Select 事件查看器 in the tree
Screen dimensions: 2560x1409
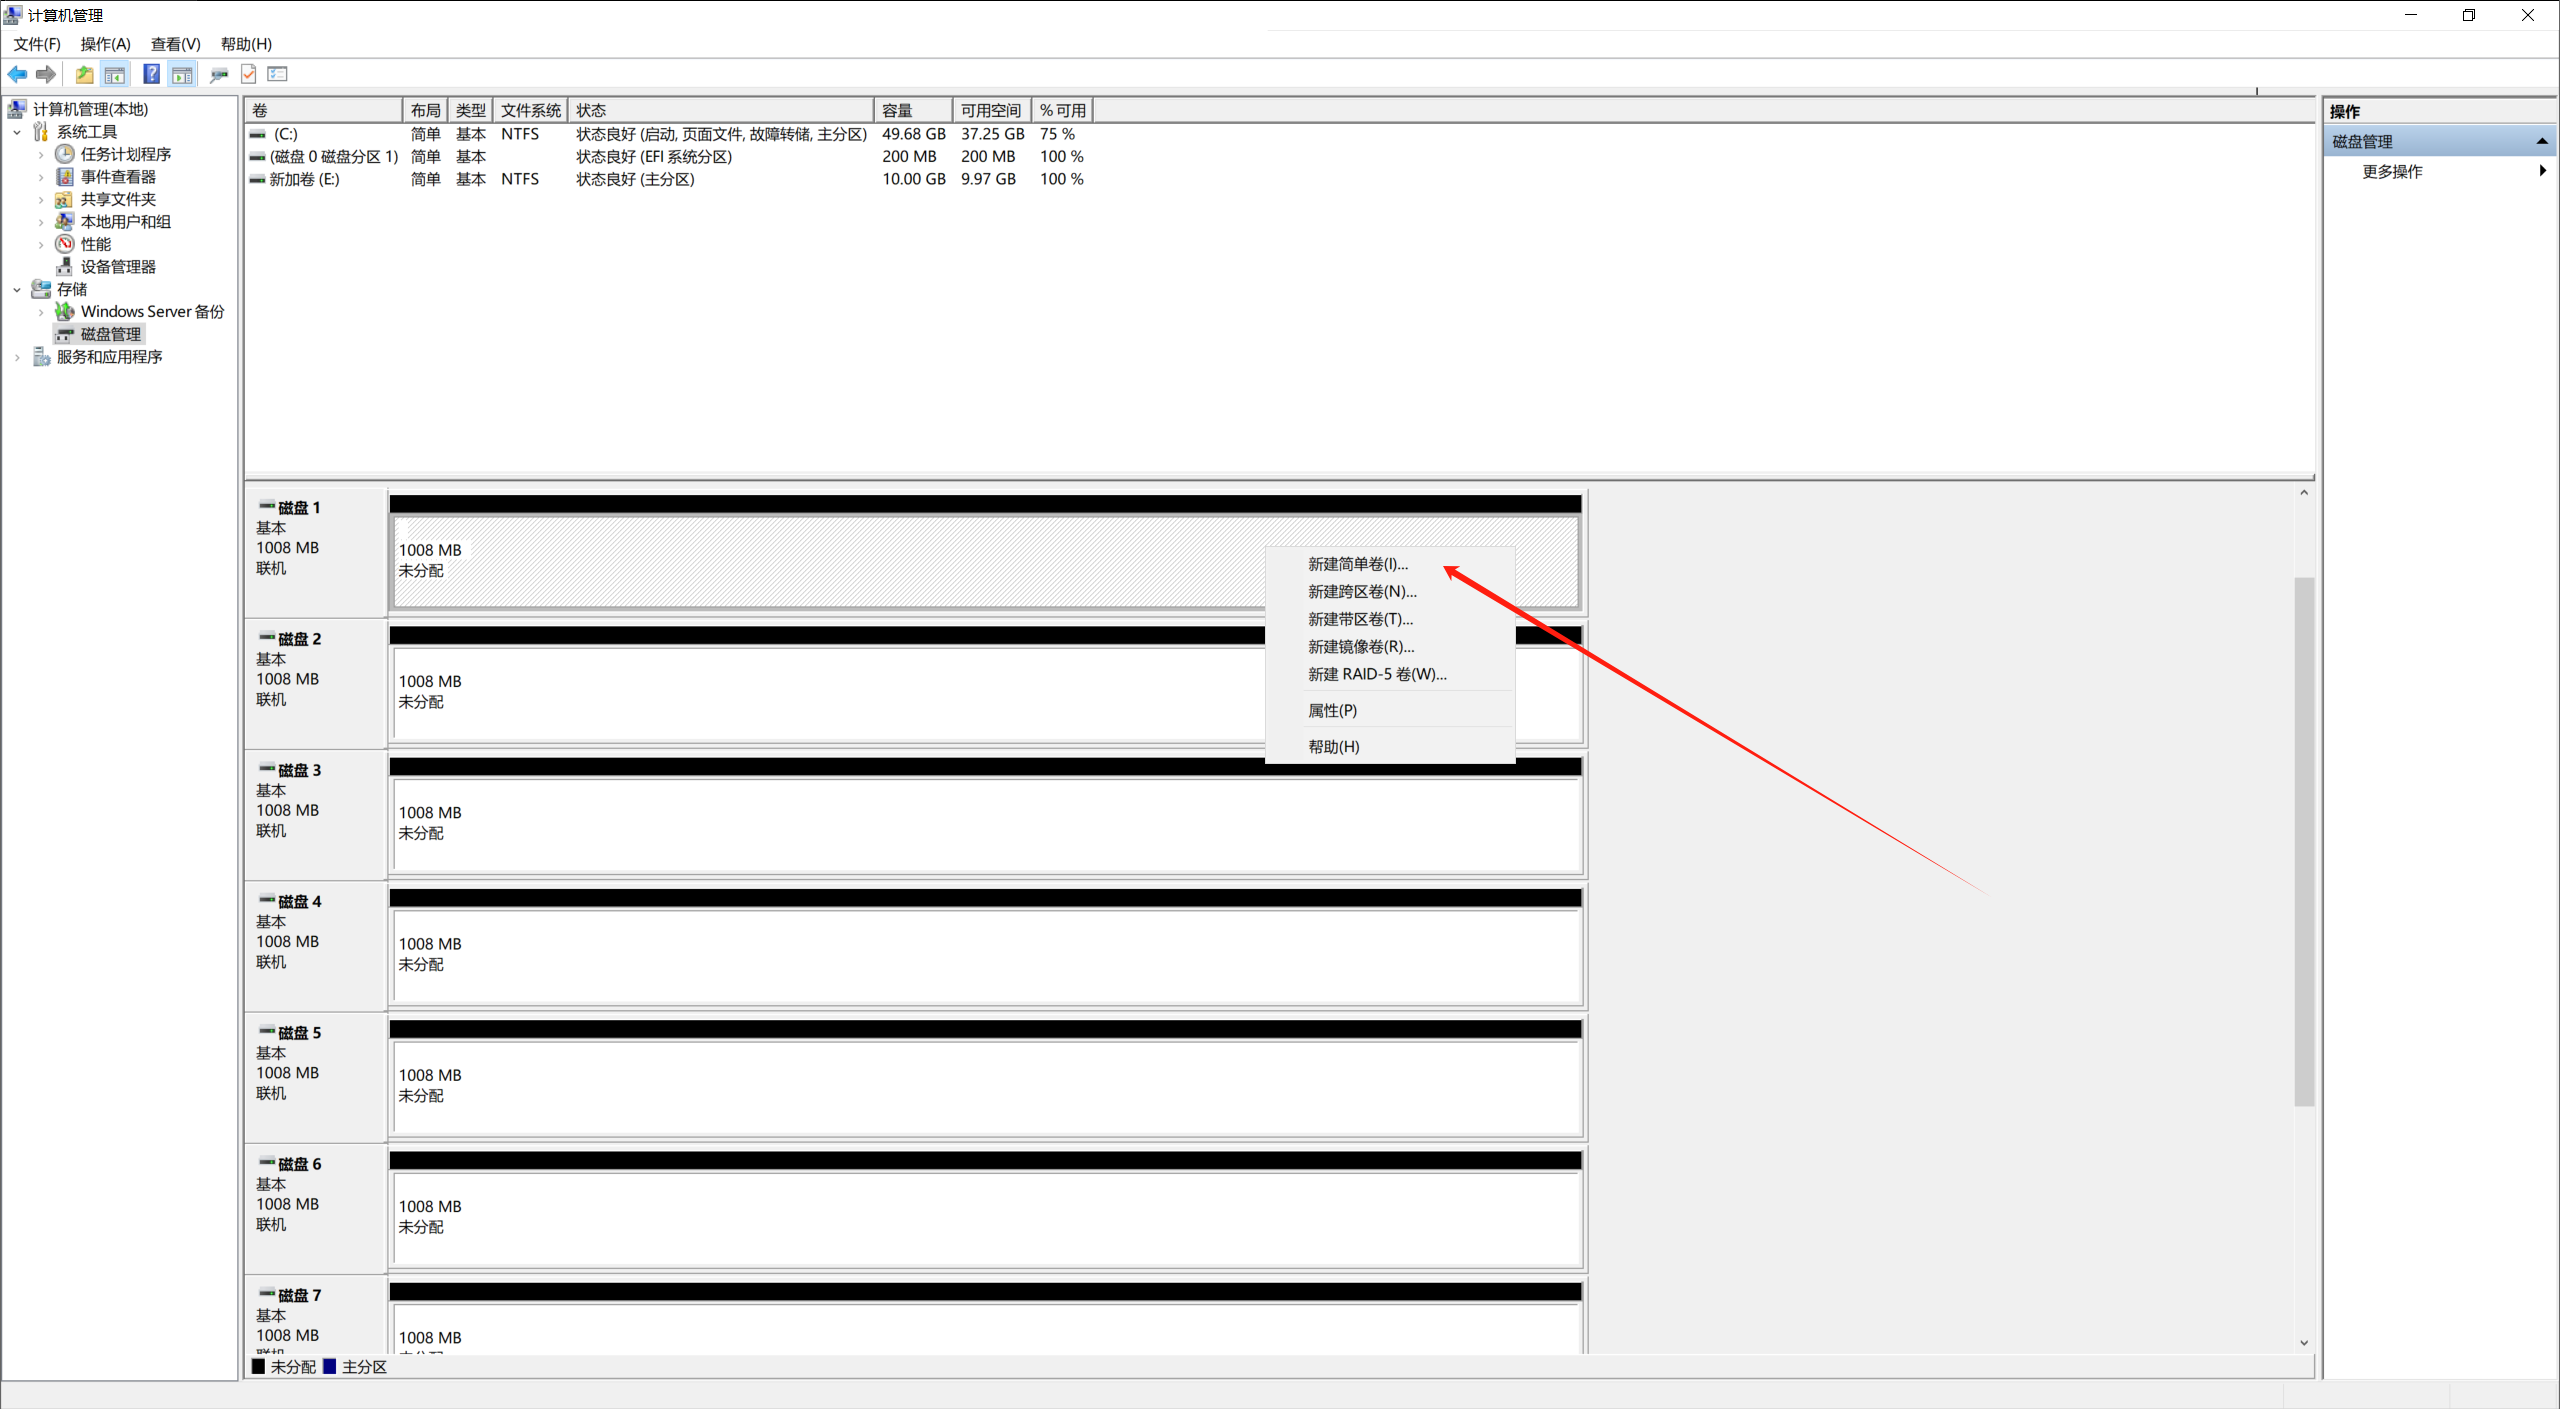tap(118, 177)
